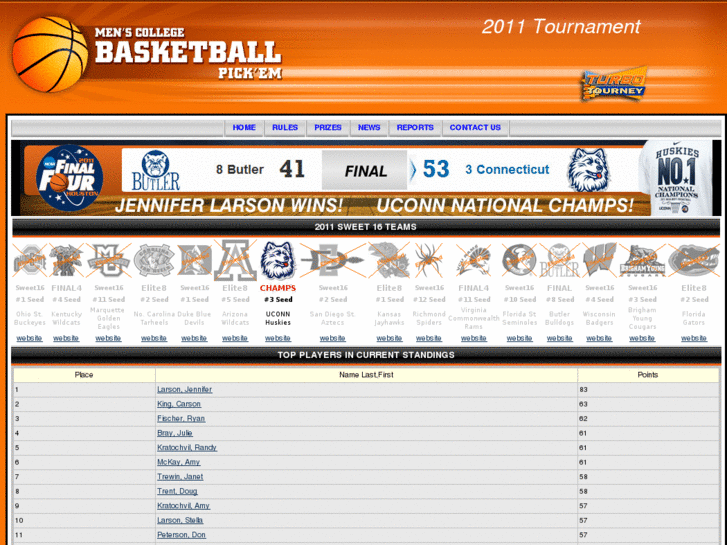Open Marquette Golden Eagles website link

108,338
